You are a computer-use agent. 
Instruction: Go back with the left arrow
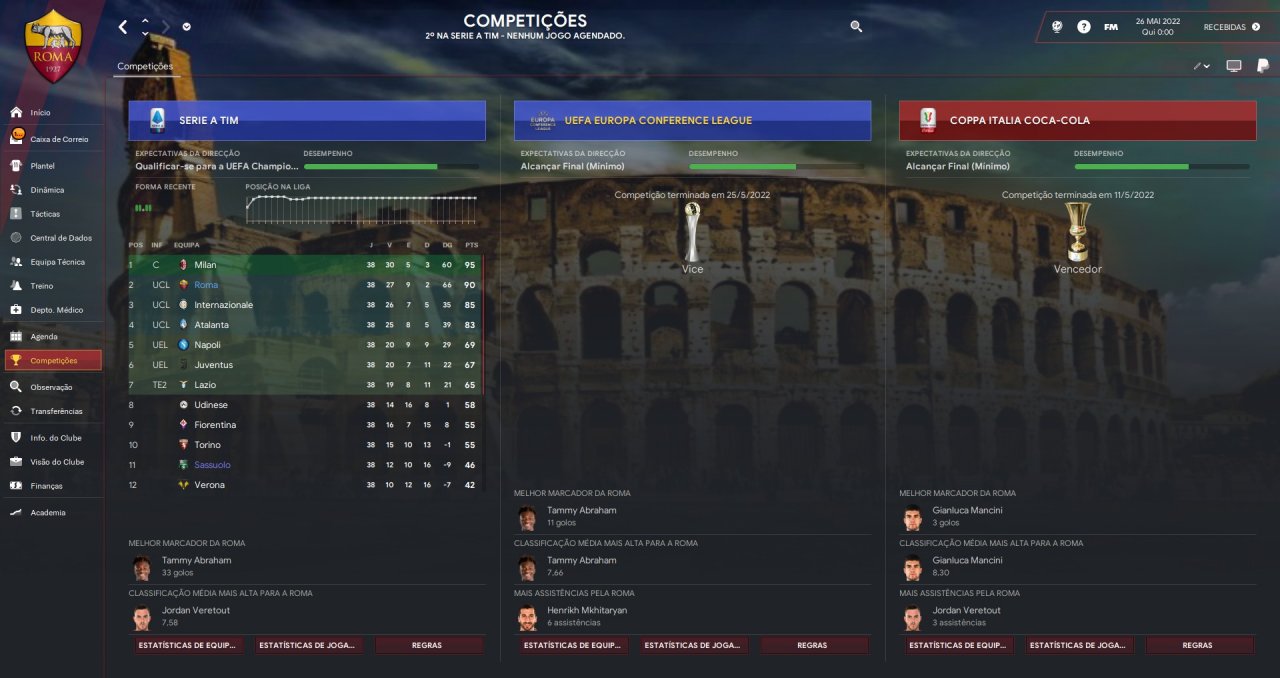pos(123,27)
